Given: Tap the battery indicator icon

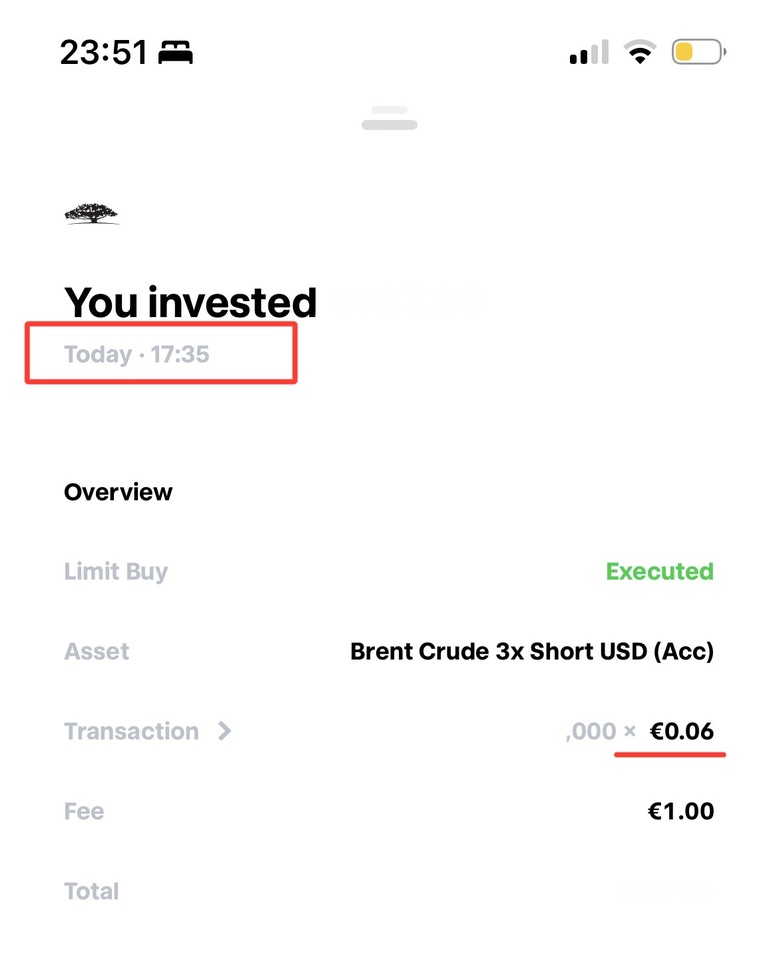Looking at the screenshot, I should click(x=698, y=52).
